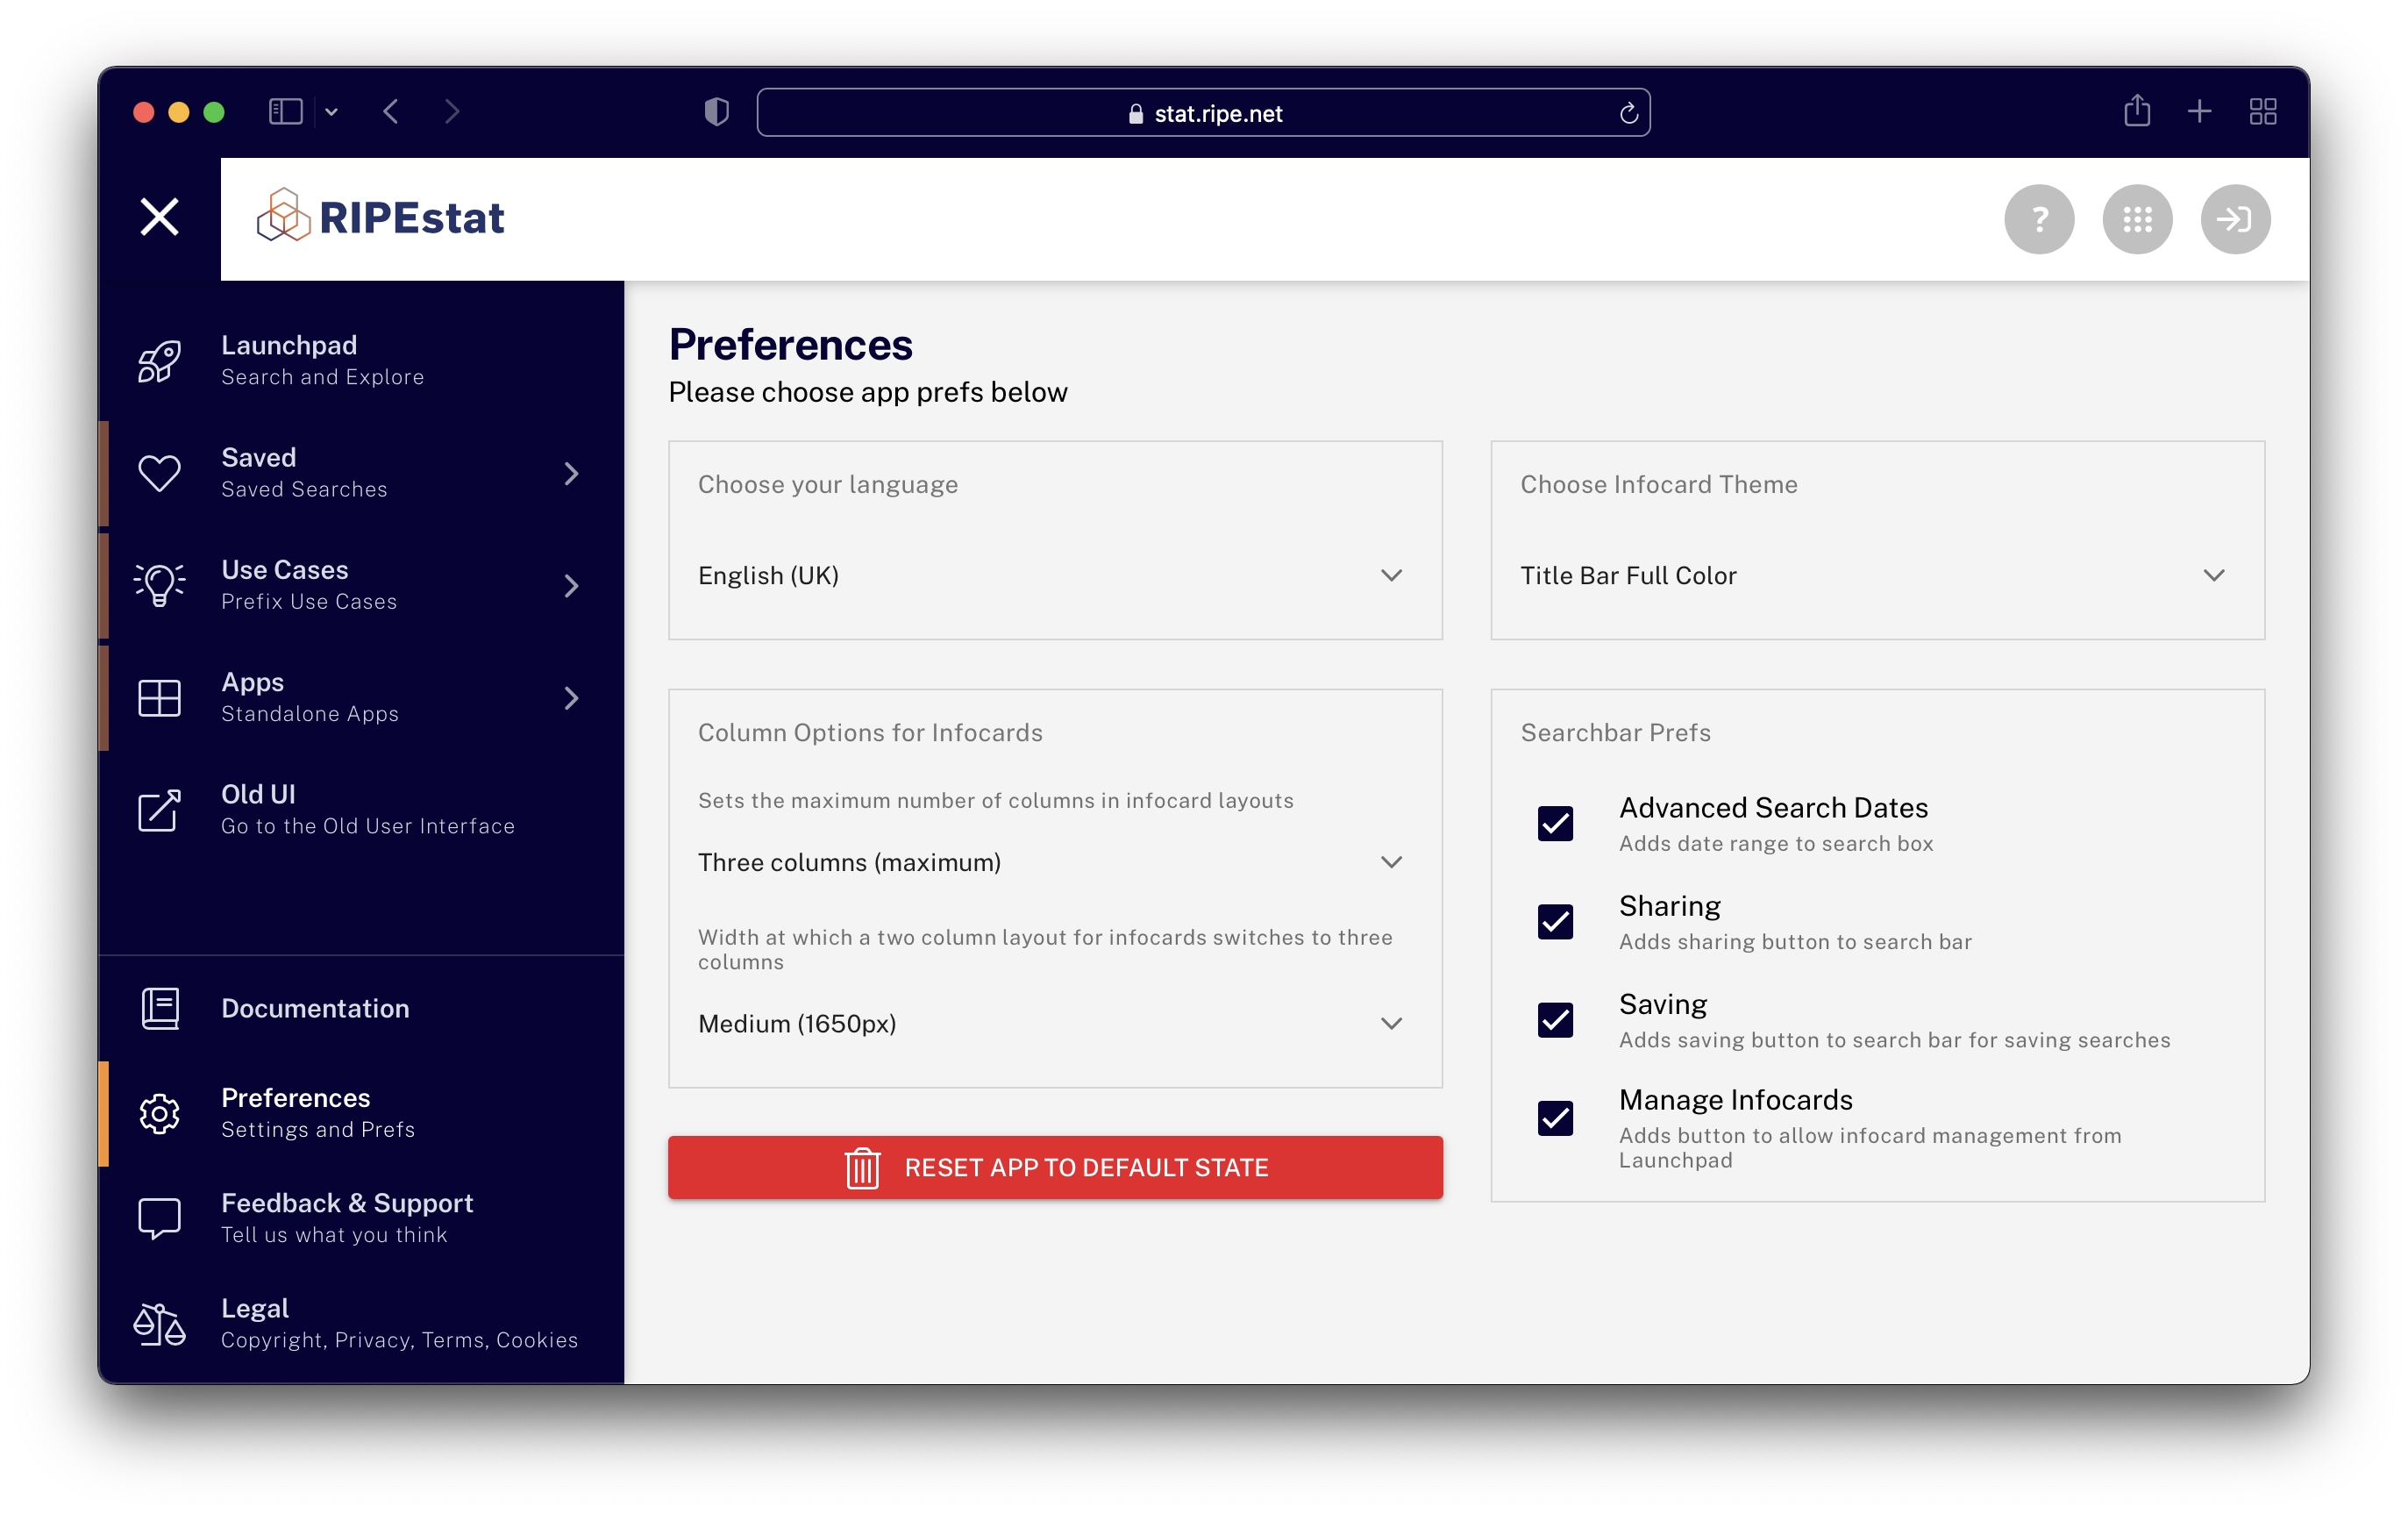Reload page using address bar refresh icon
This screenshot has width=2408, height=1514.
[x=1628, y=113]
